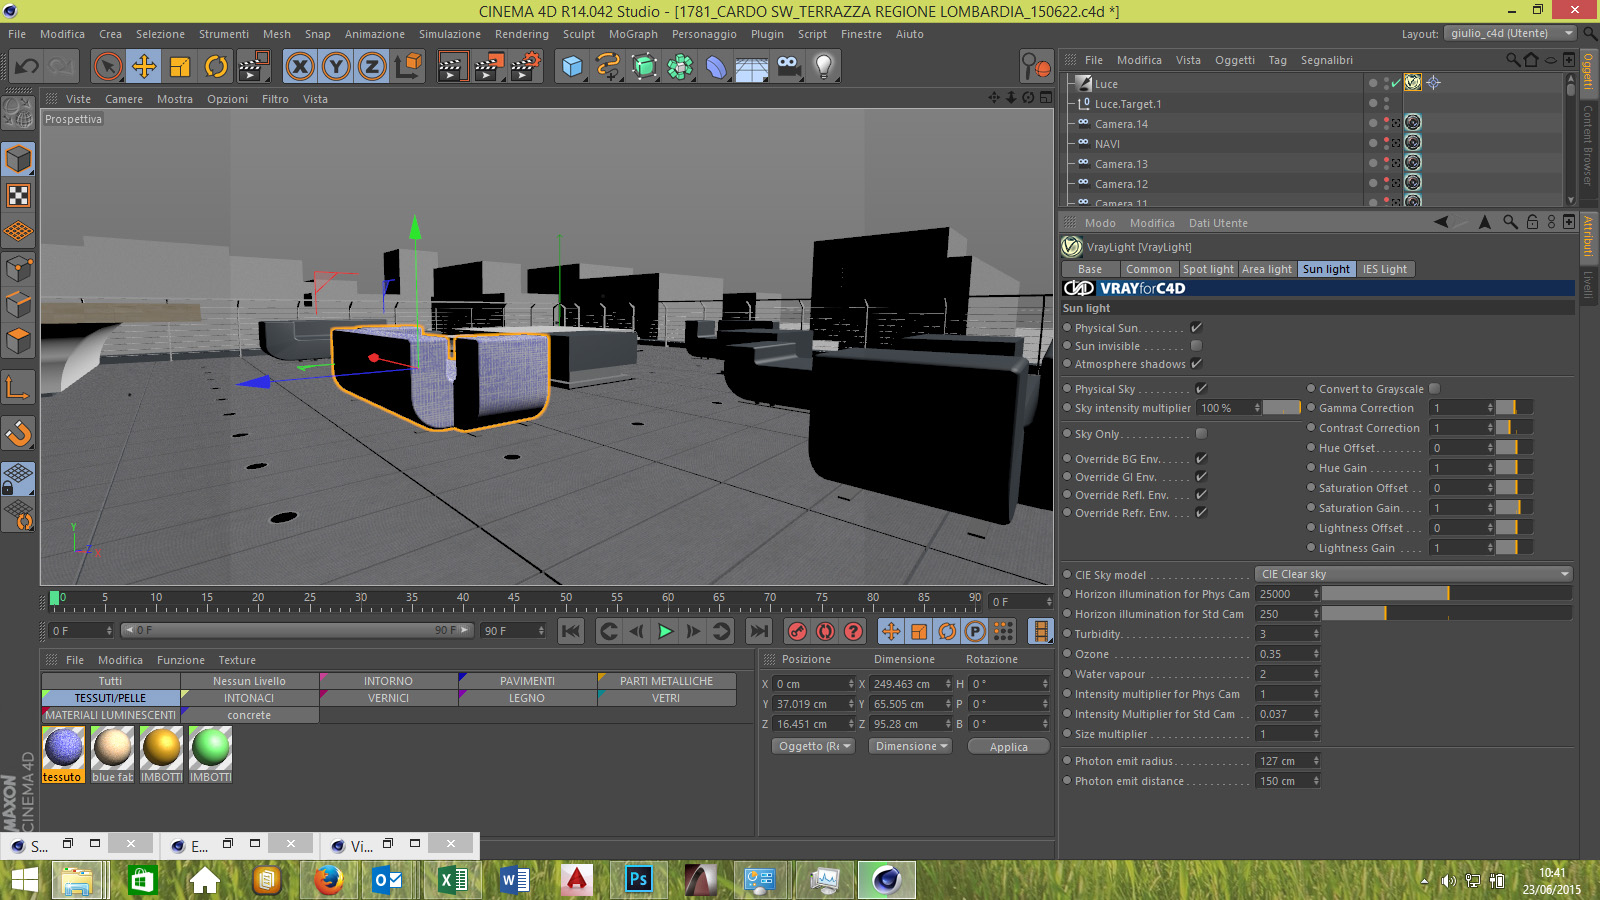Click the light bulb Light icon
The height and width of the screenshot is (900, 1600).
[823, 67]
